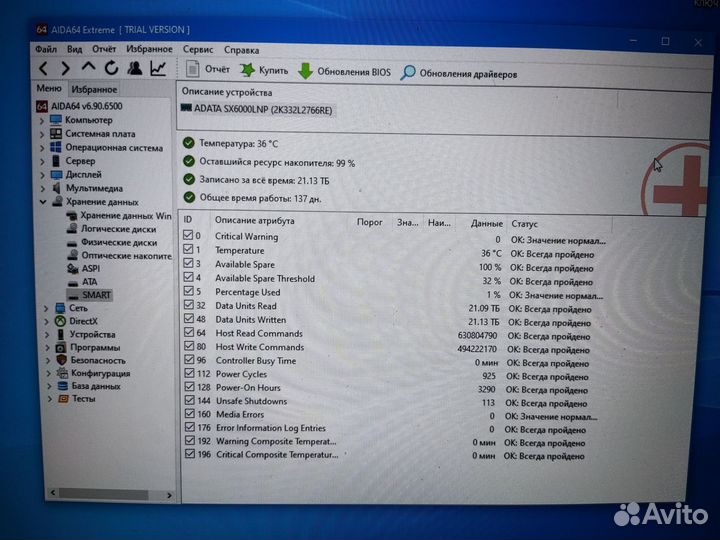
Task: Collapse the Хранение данных tree node
Action: point(43,202)
